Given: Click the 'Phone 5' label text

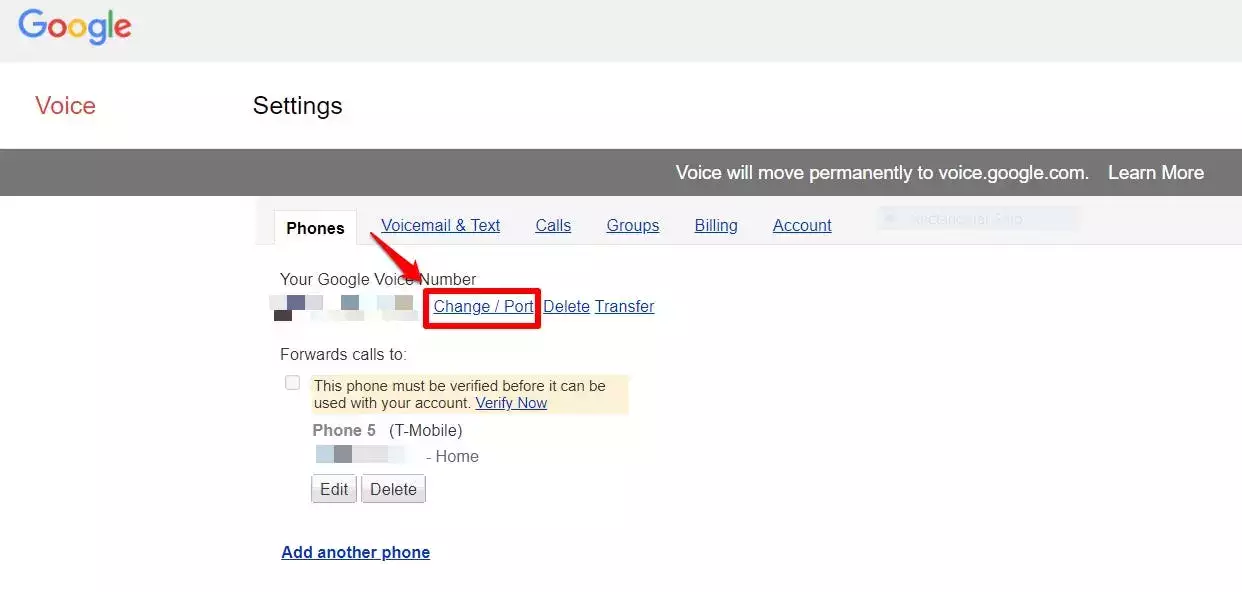Looking at the screenshot, I should pyautogui.click(x=344, y=430).
